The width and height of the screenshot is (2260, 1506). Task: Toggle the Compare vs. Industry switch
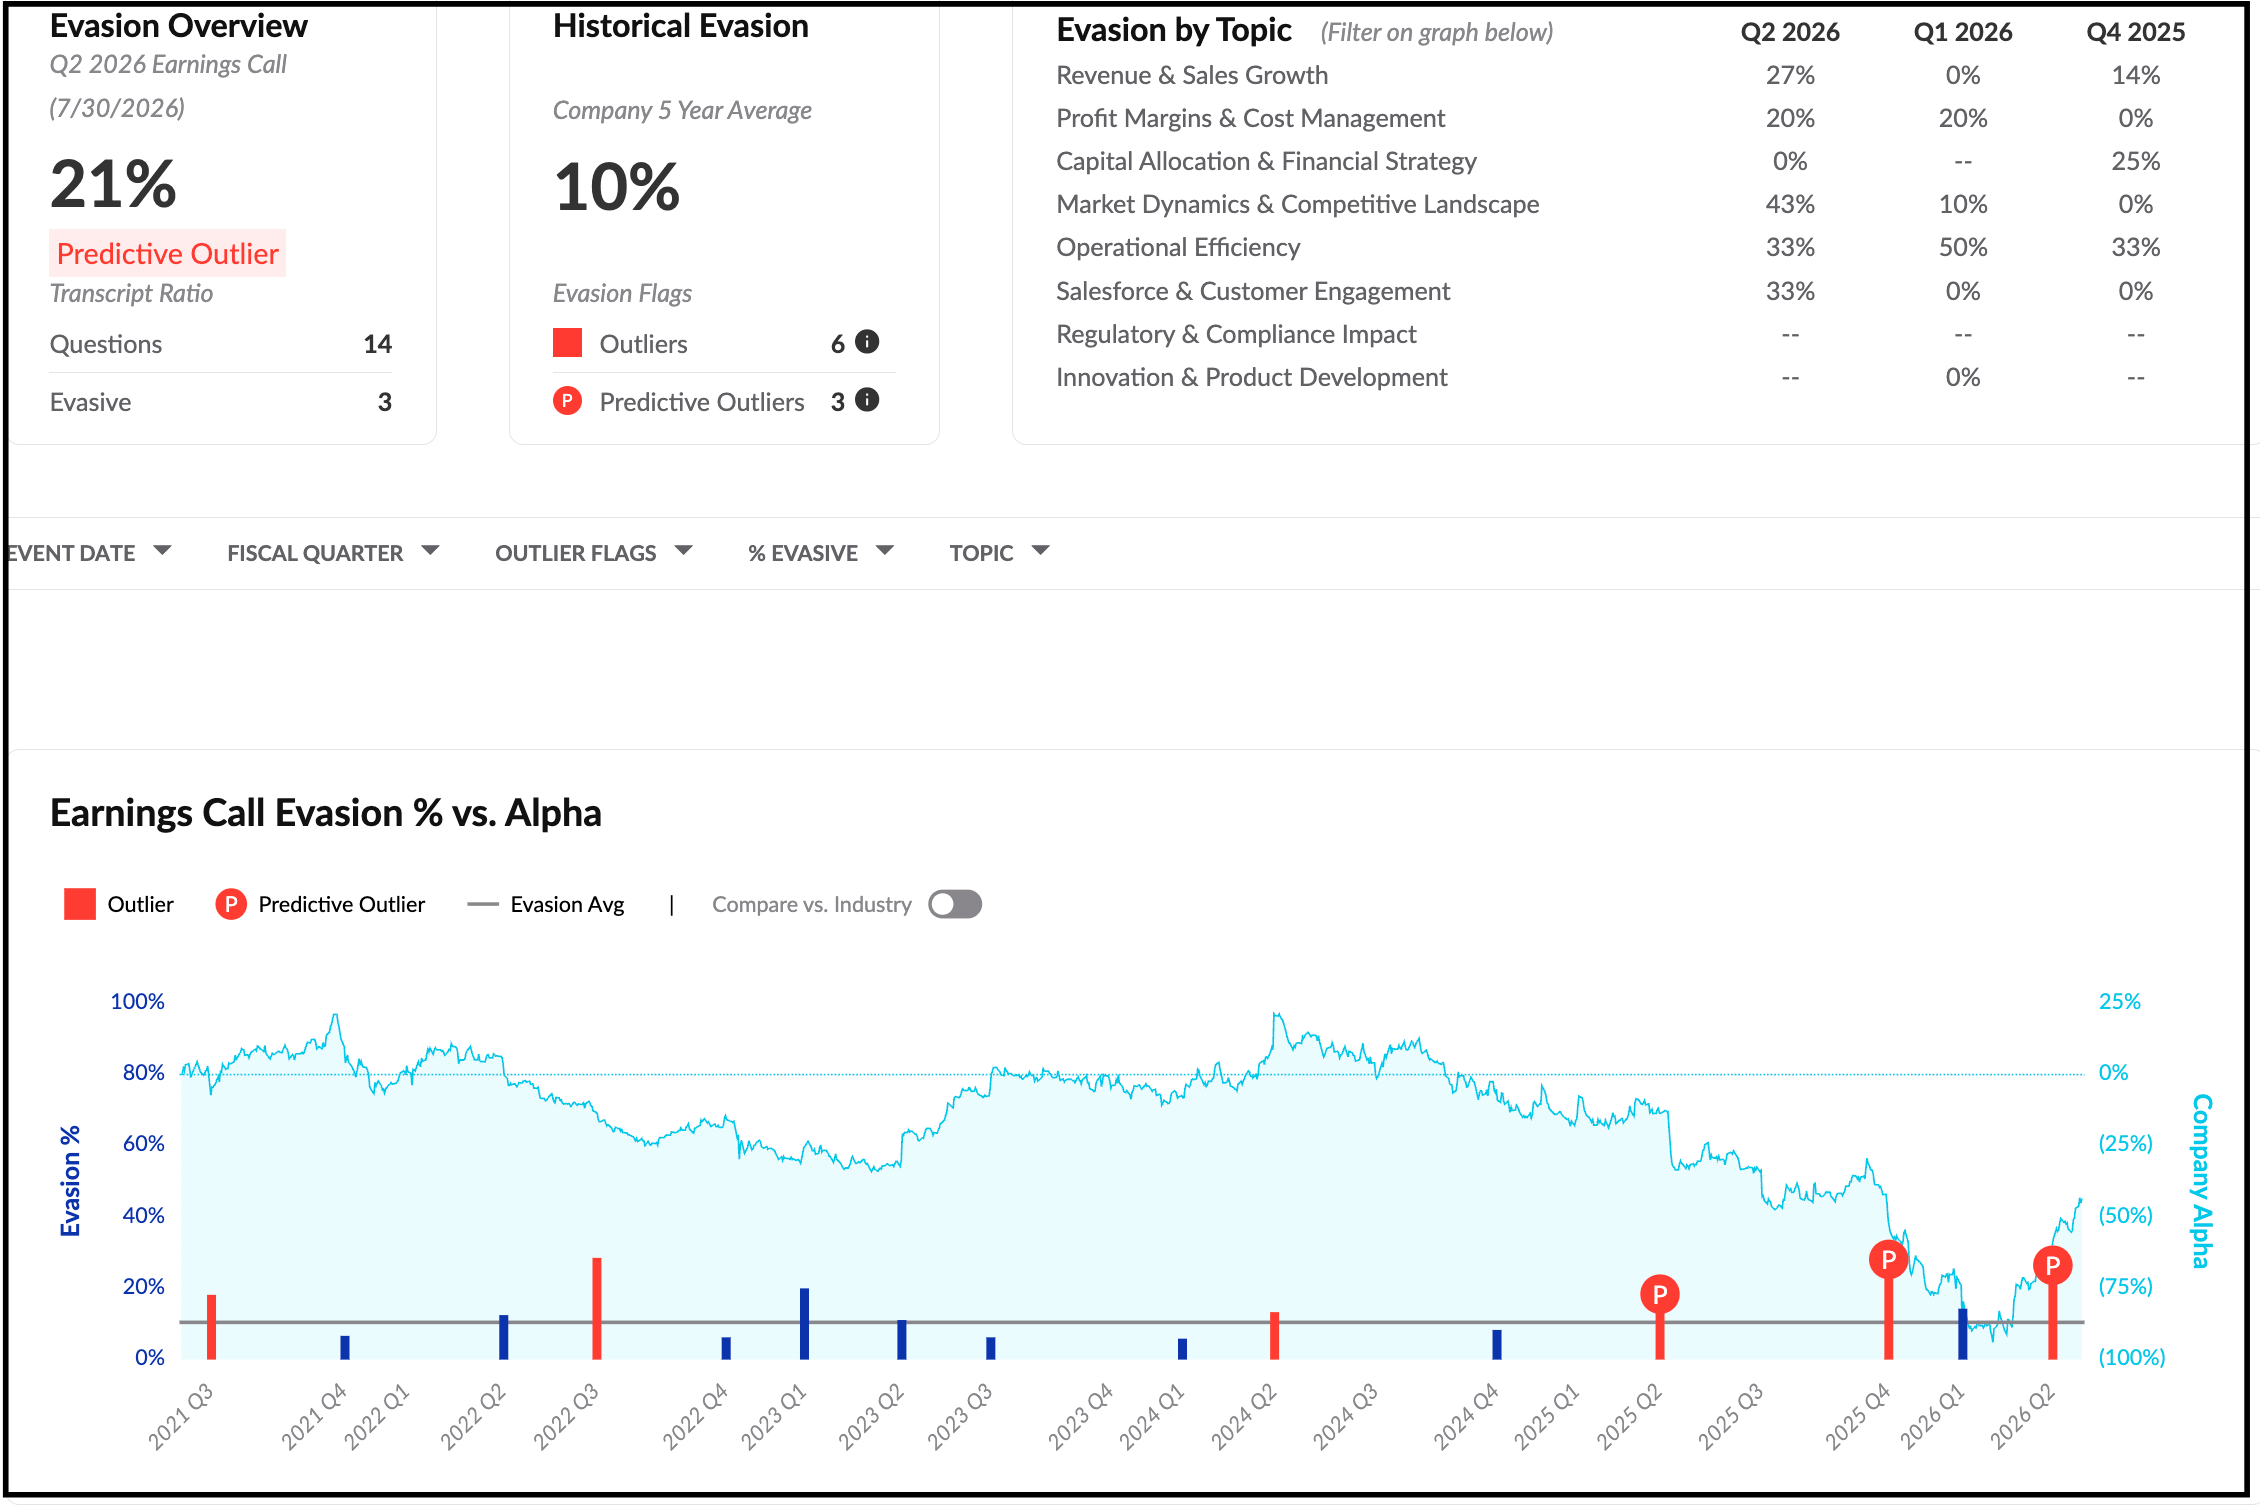955,904
